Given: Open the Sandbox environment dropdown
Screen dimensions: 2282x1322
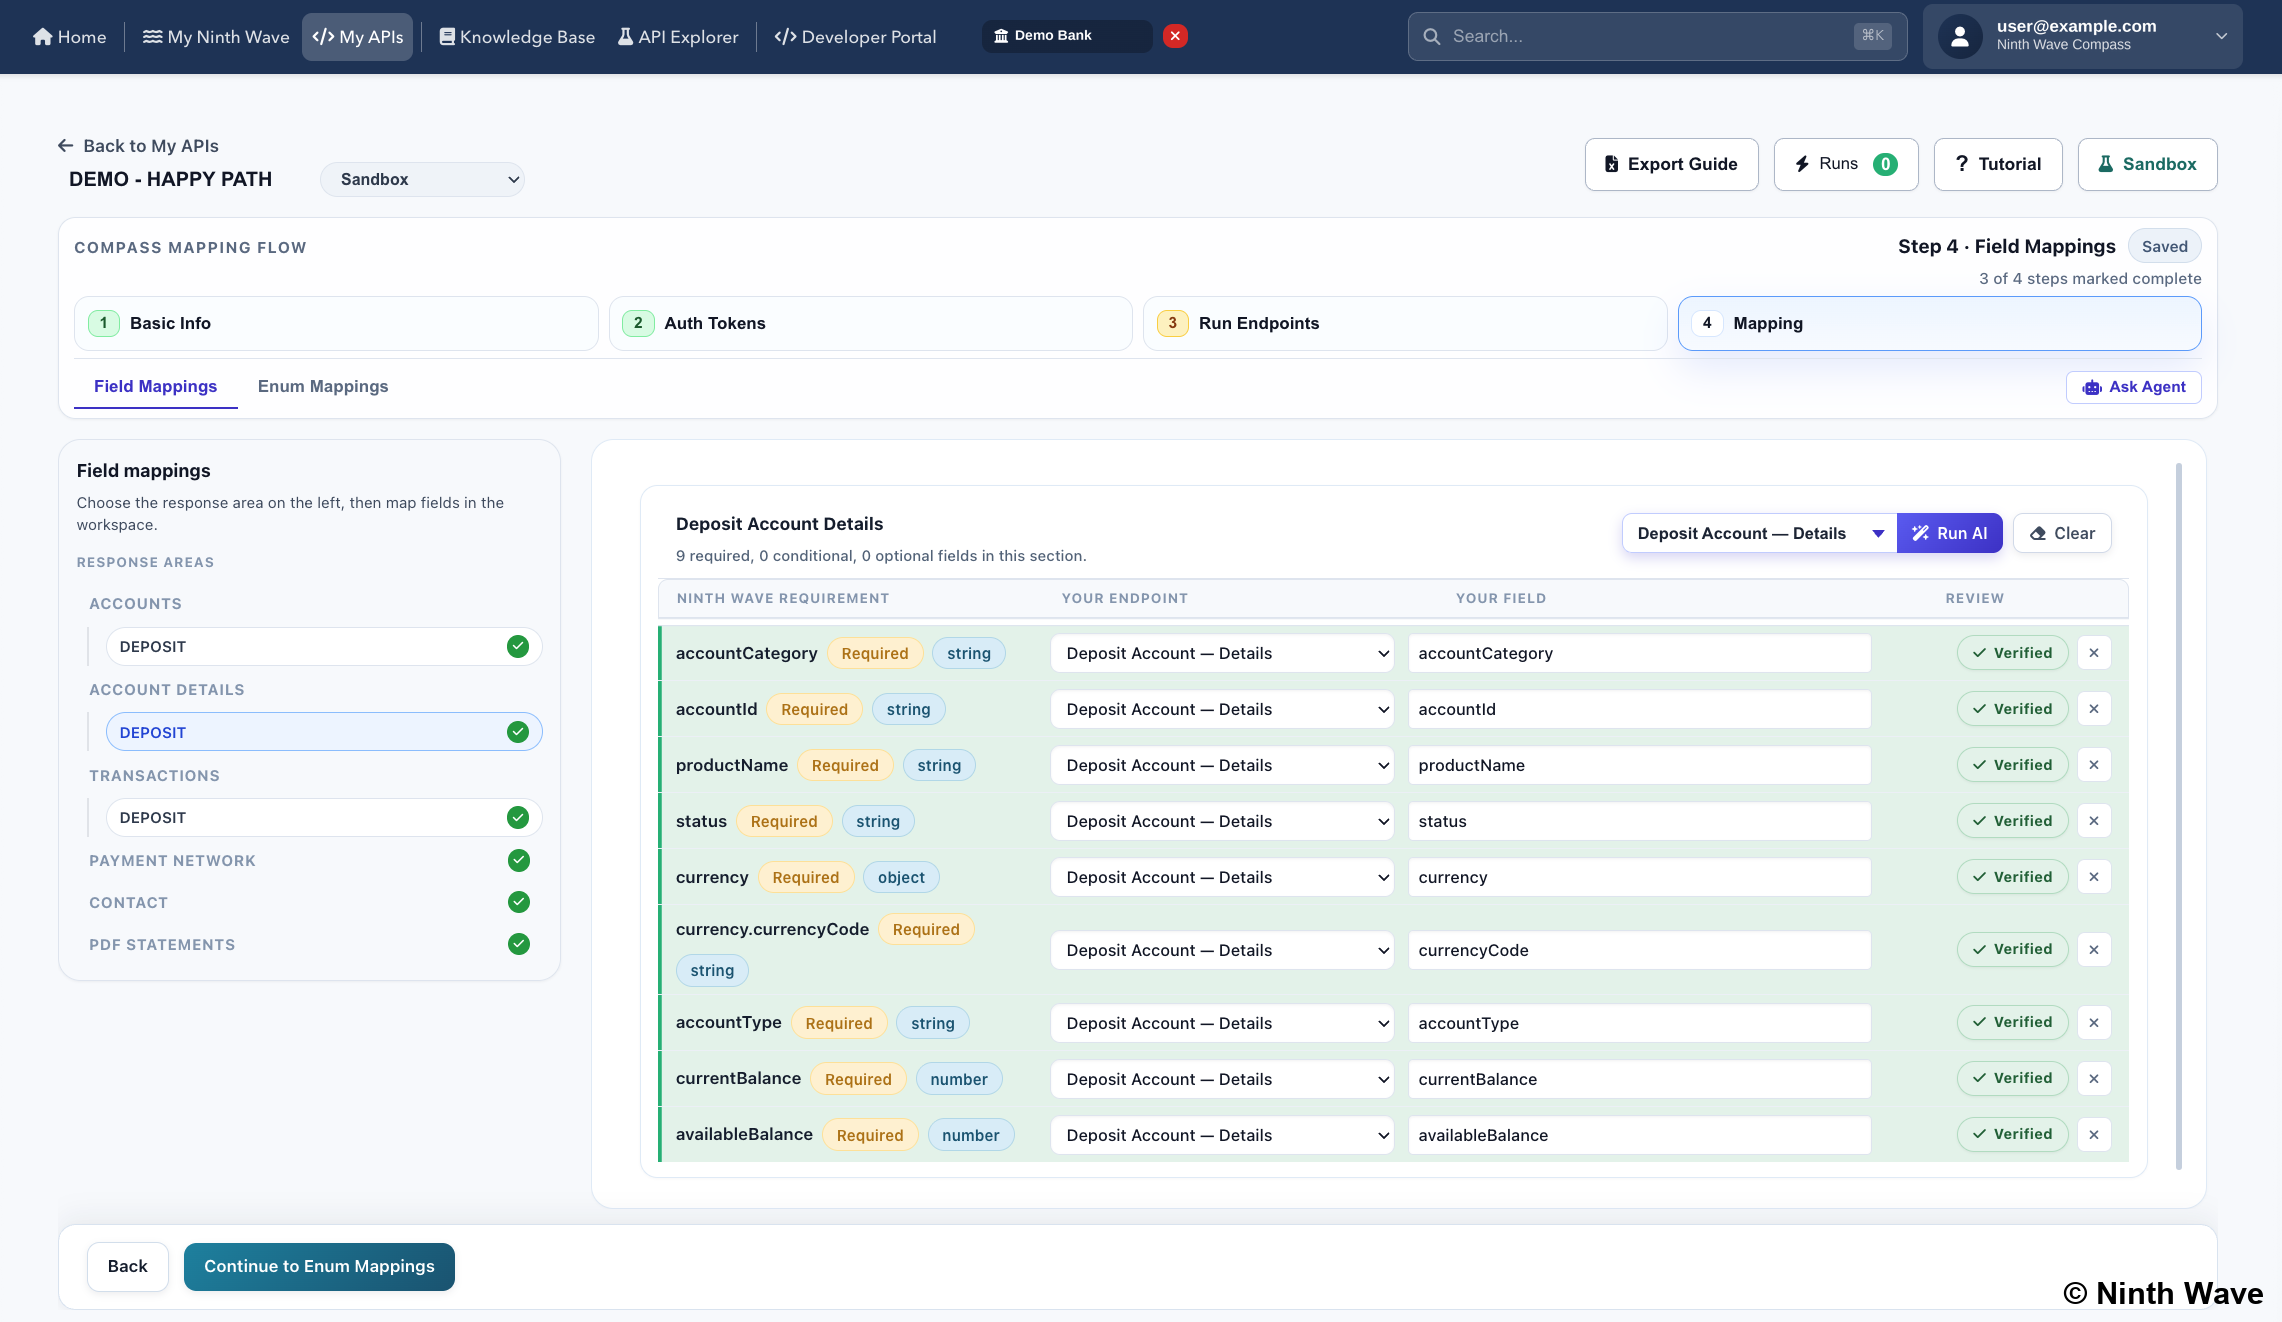Looking at the screenshot, I should (x=422, y=179).
